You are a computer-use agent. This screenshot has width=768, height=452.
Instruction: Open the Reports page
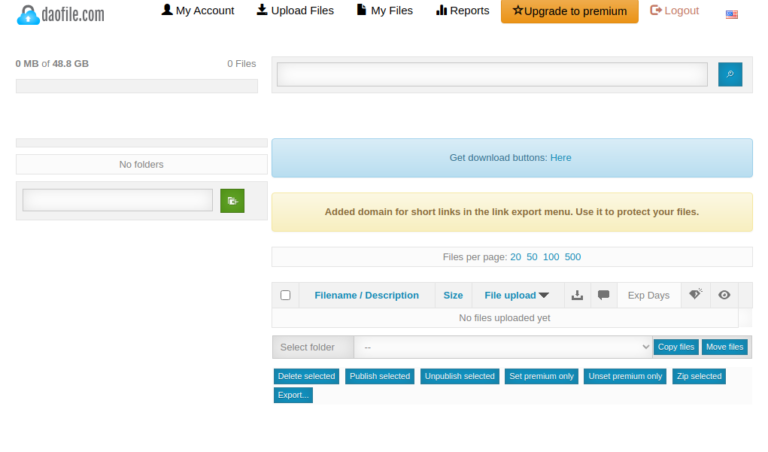coord(463,11)
